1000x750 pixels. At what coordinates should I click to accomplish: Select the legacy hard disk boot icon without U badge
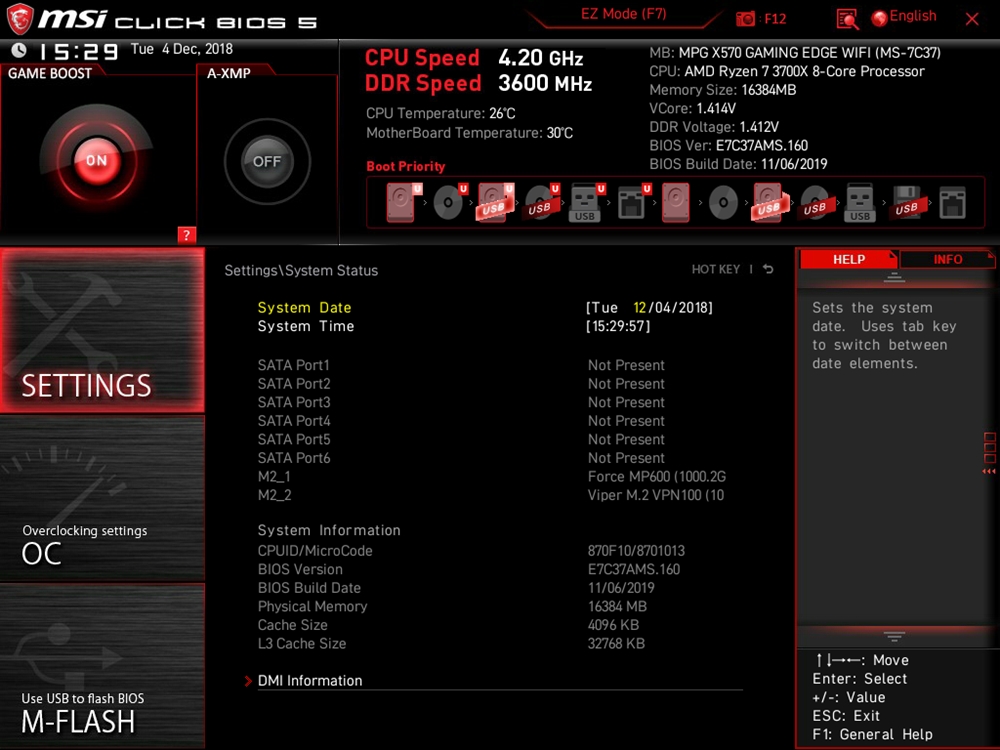[x=675, y=202]
